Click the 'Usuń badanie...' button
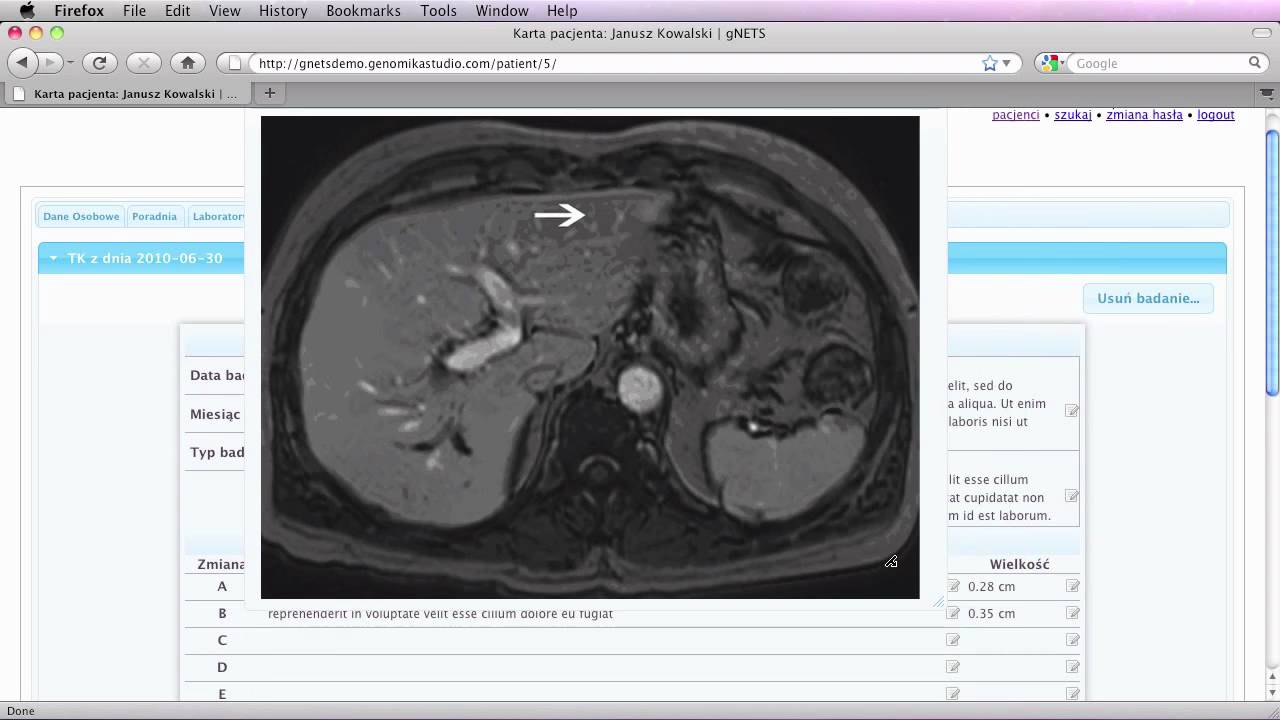This screenshot has height=720, width=1280. [1148, 298]
